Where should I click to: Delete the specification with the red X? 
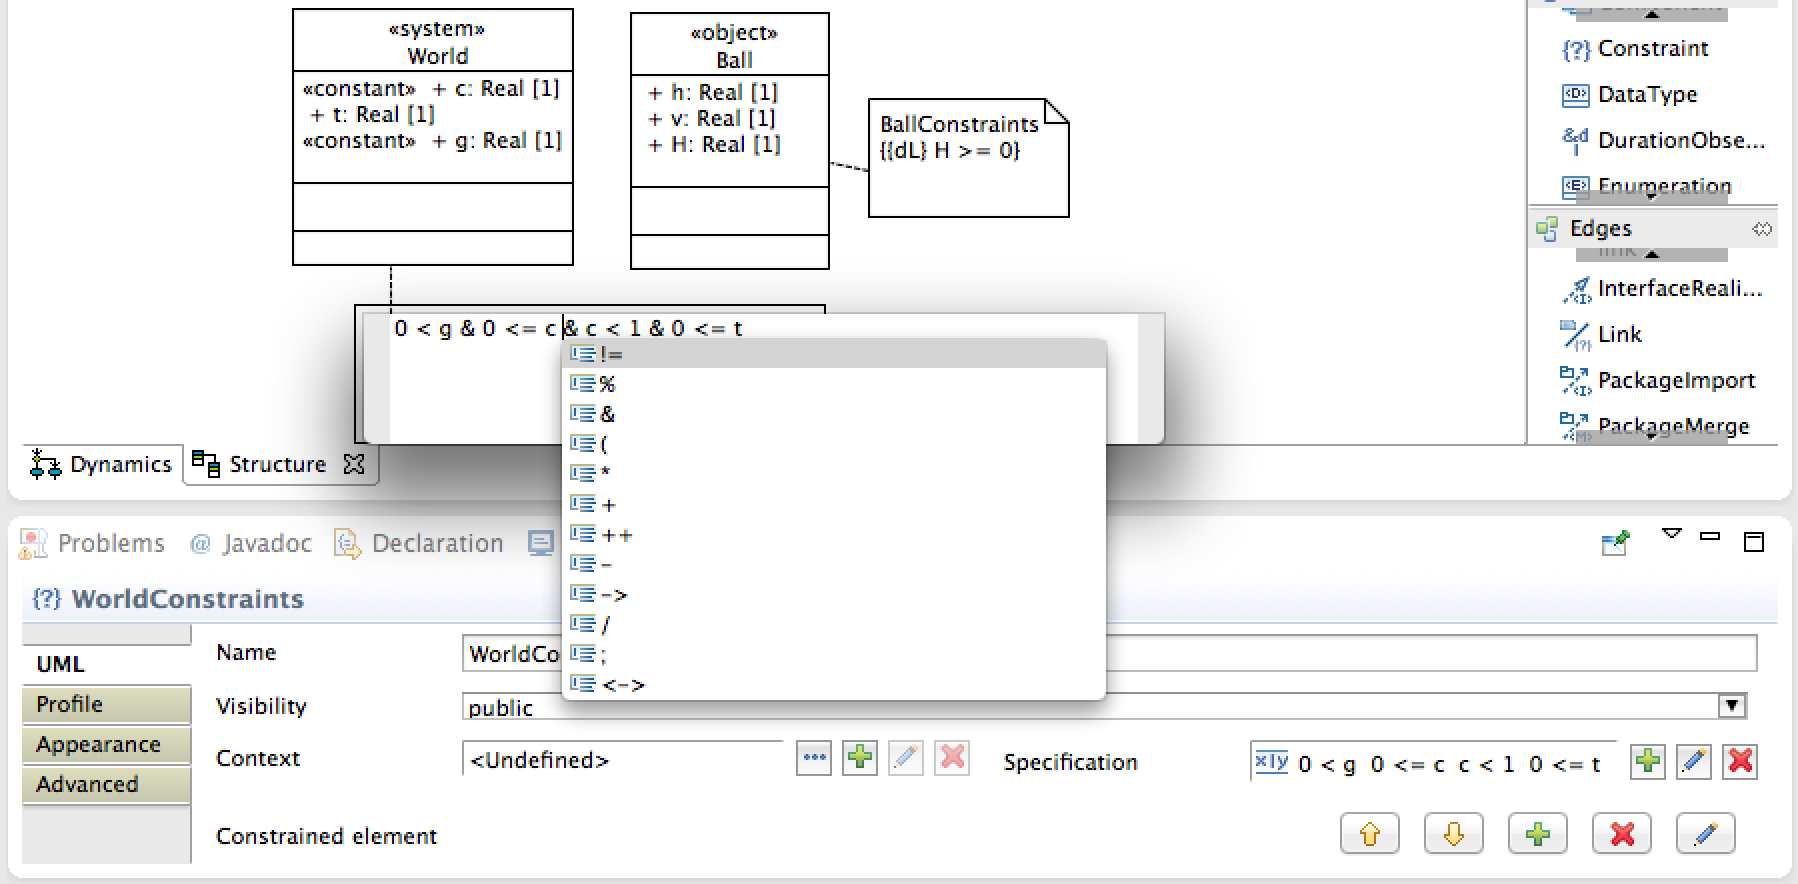click(x=1740, y=762)
